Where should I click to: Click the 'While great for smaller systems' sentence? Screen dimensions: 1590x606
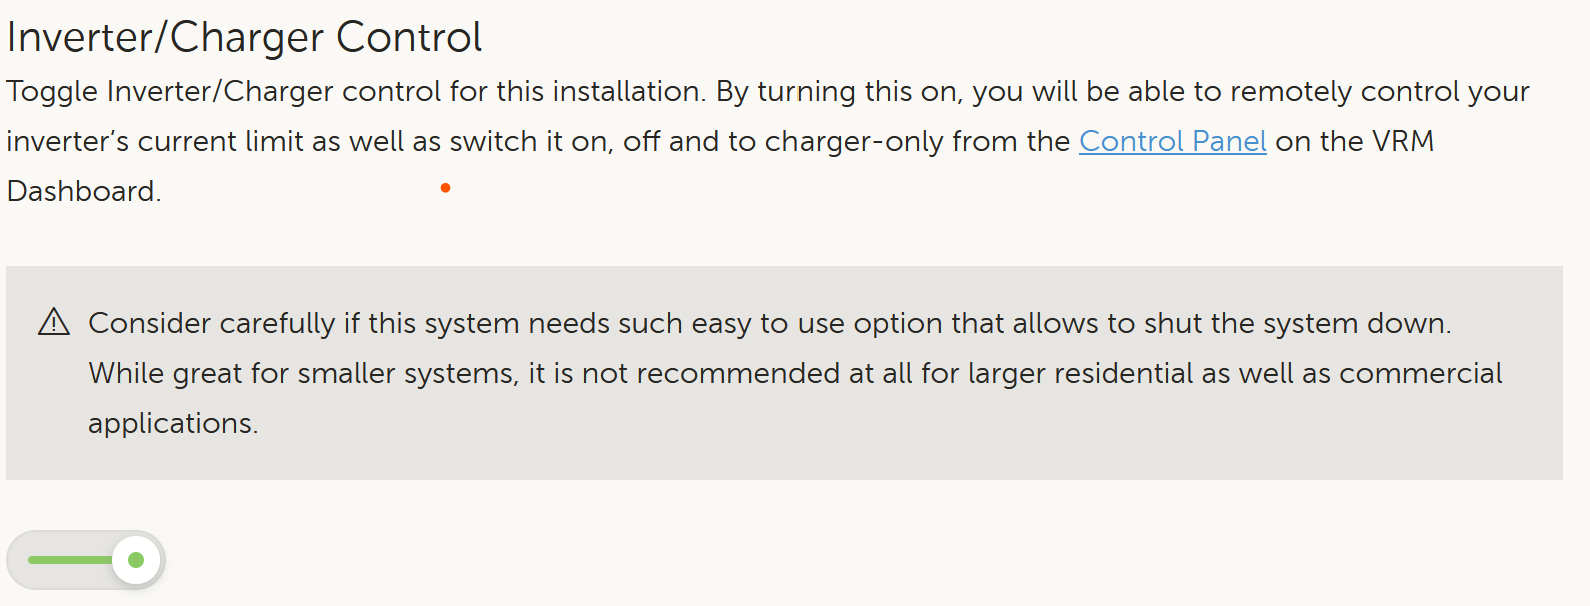(x=795, y=373)
